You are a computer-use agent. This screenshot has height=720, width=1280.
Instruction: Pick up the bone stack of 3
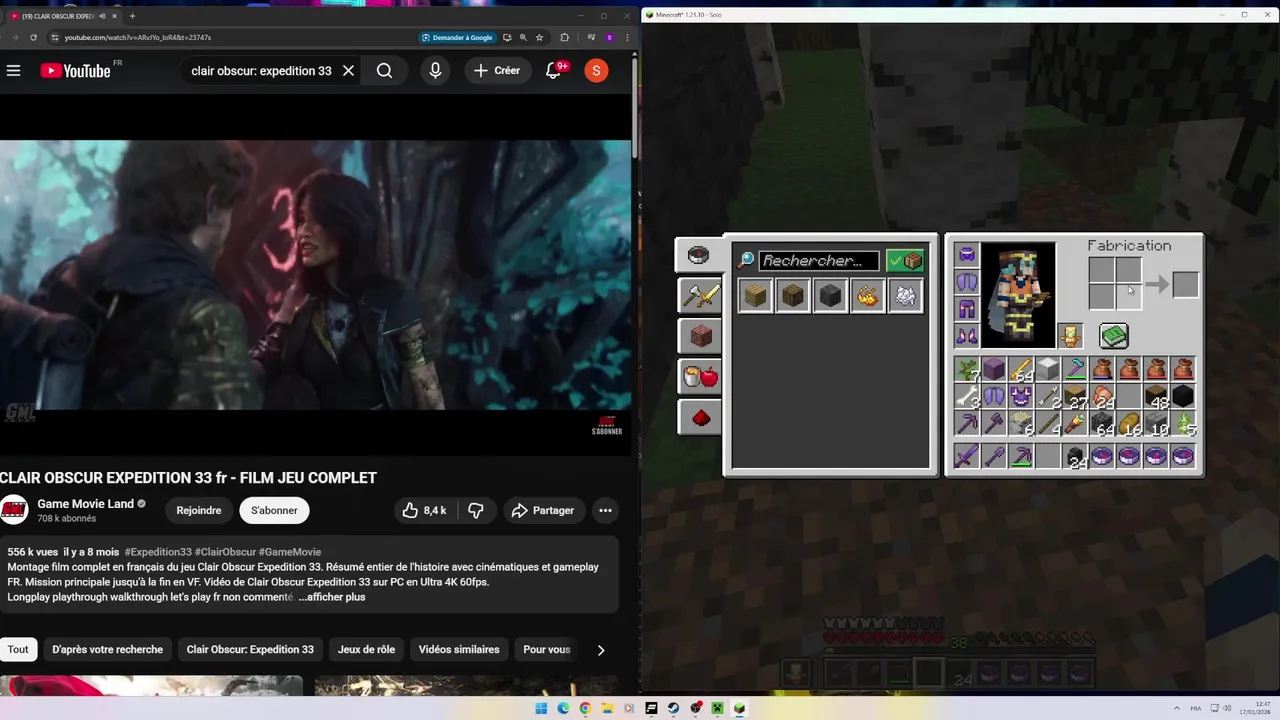[966, 397]
